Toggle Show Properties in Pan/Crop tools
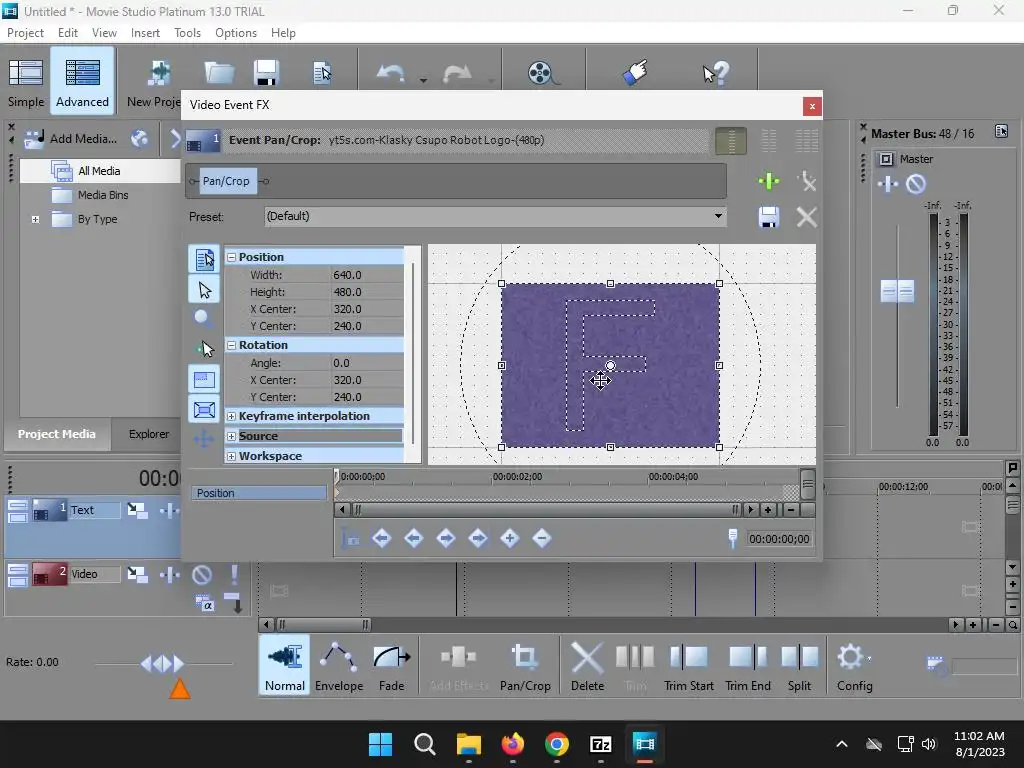This screenshot has height=768, width=1024. (204, 259)
